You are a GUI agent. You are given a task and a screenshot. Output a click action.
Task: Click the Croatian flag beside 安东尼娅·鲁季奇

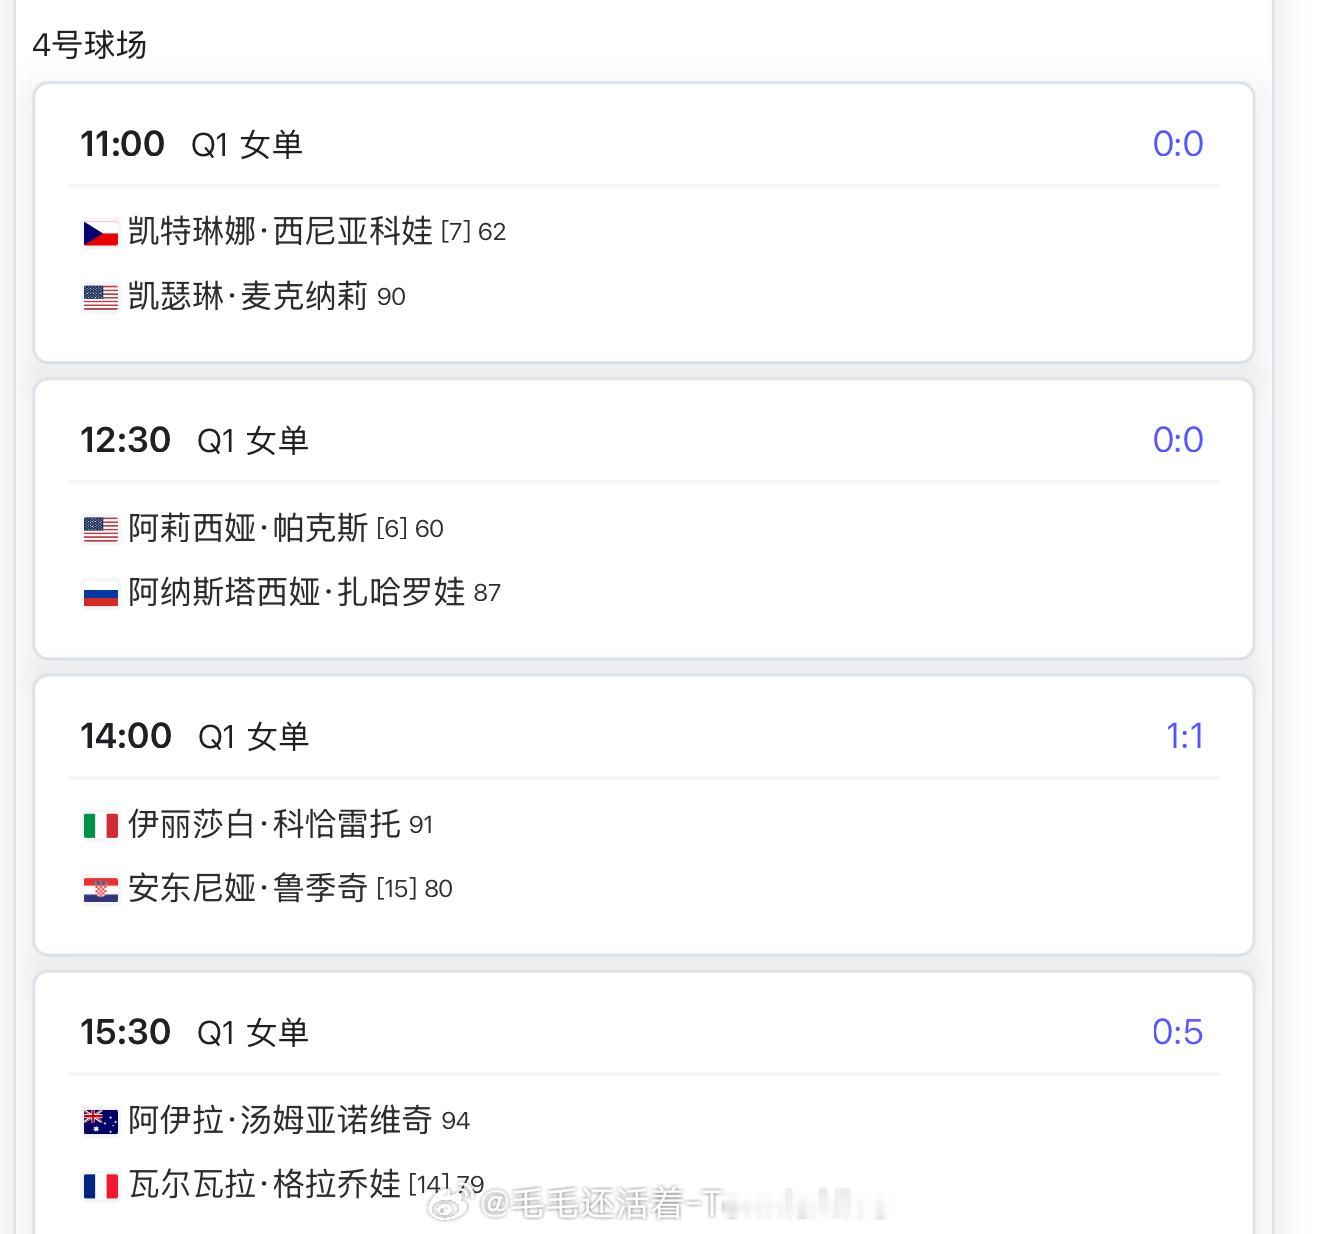pos(100,889)
